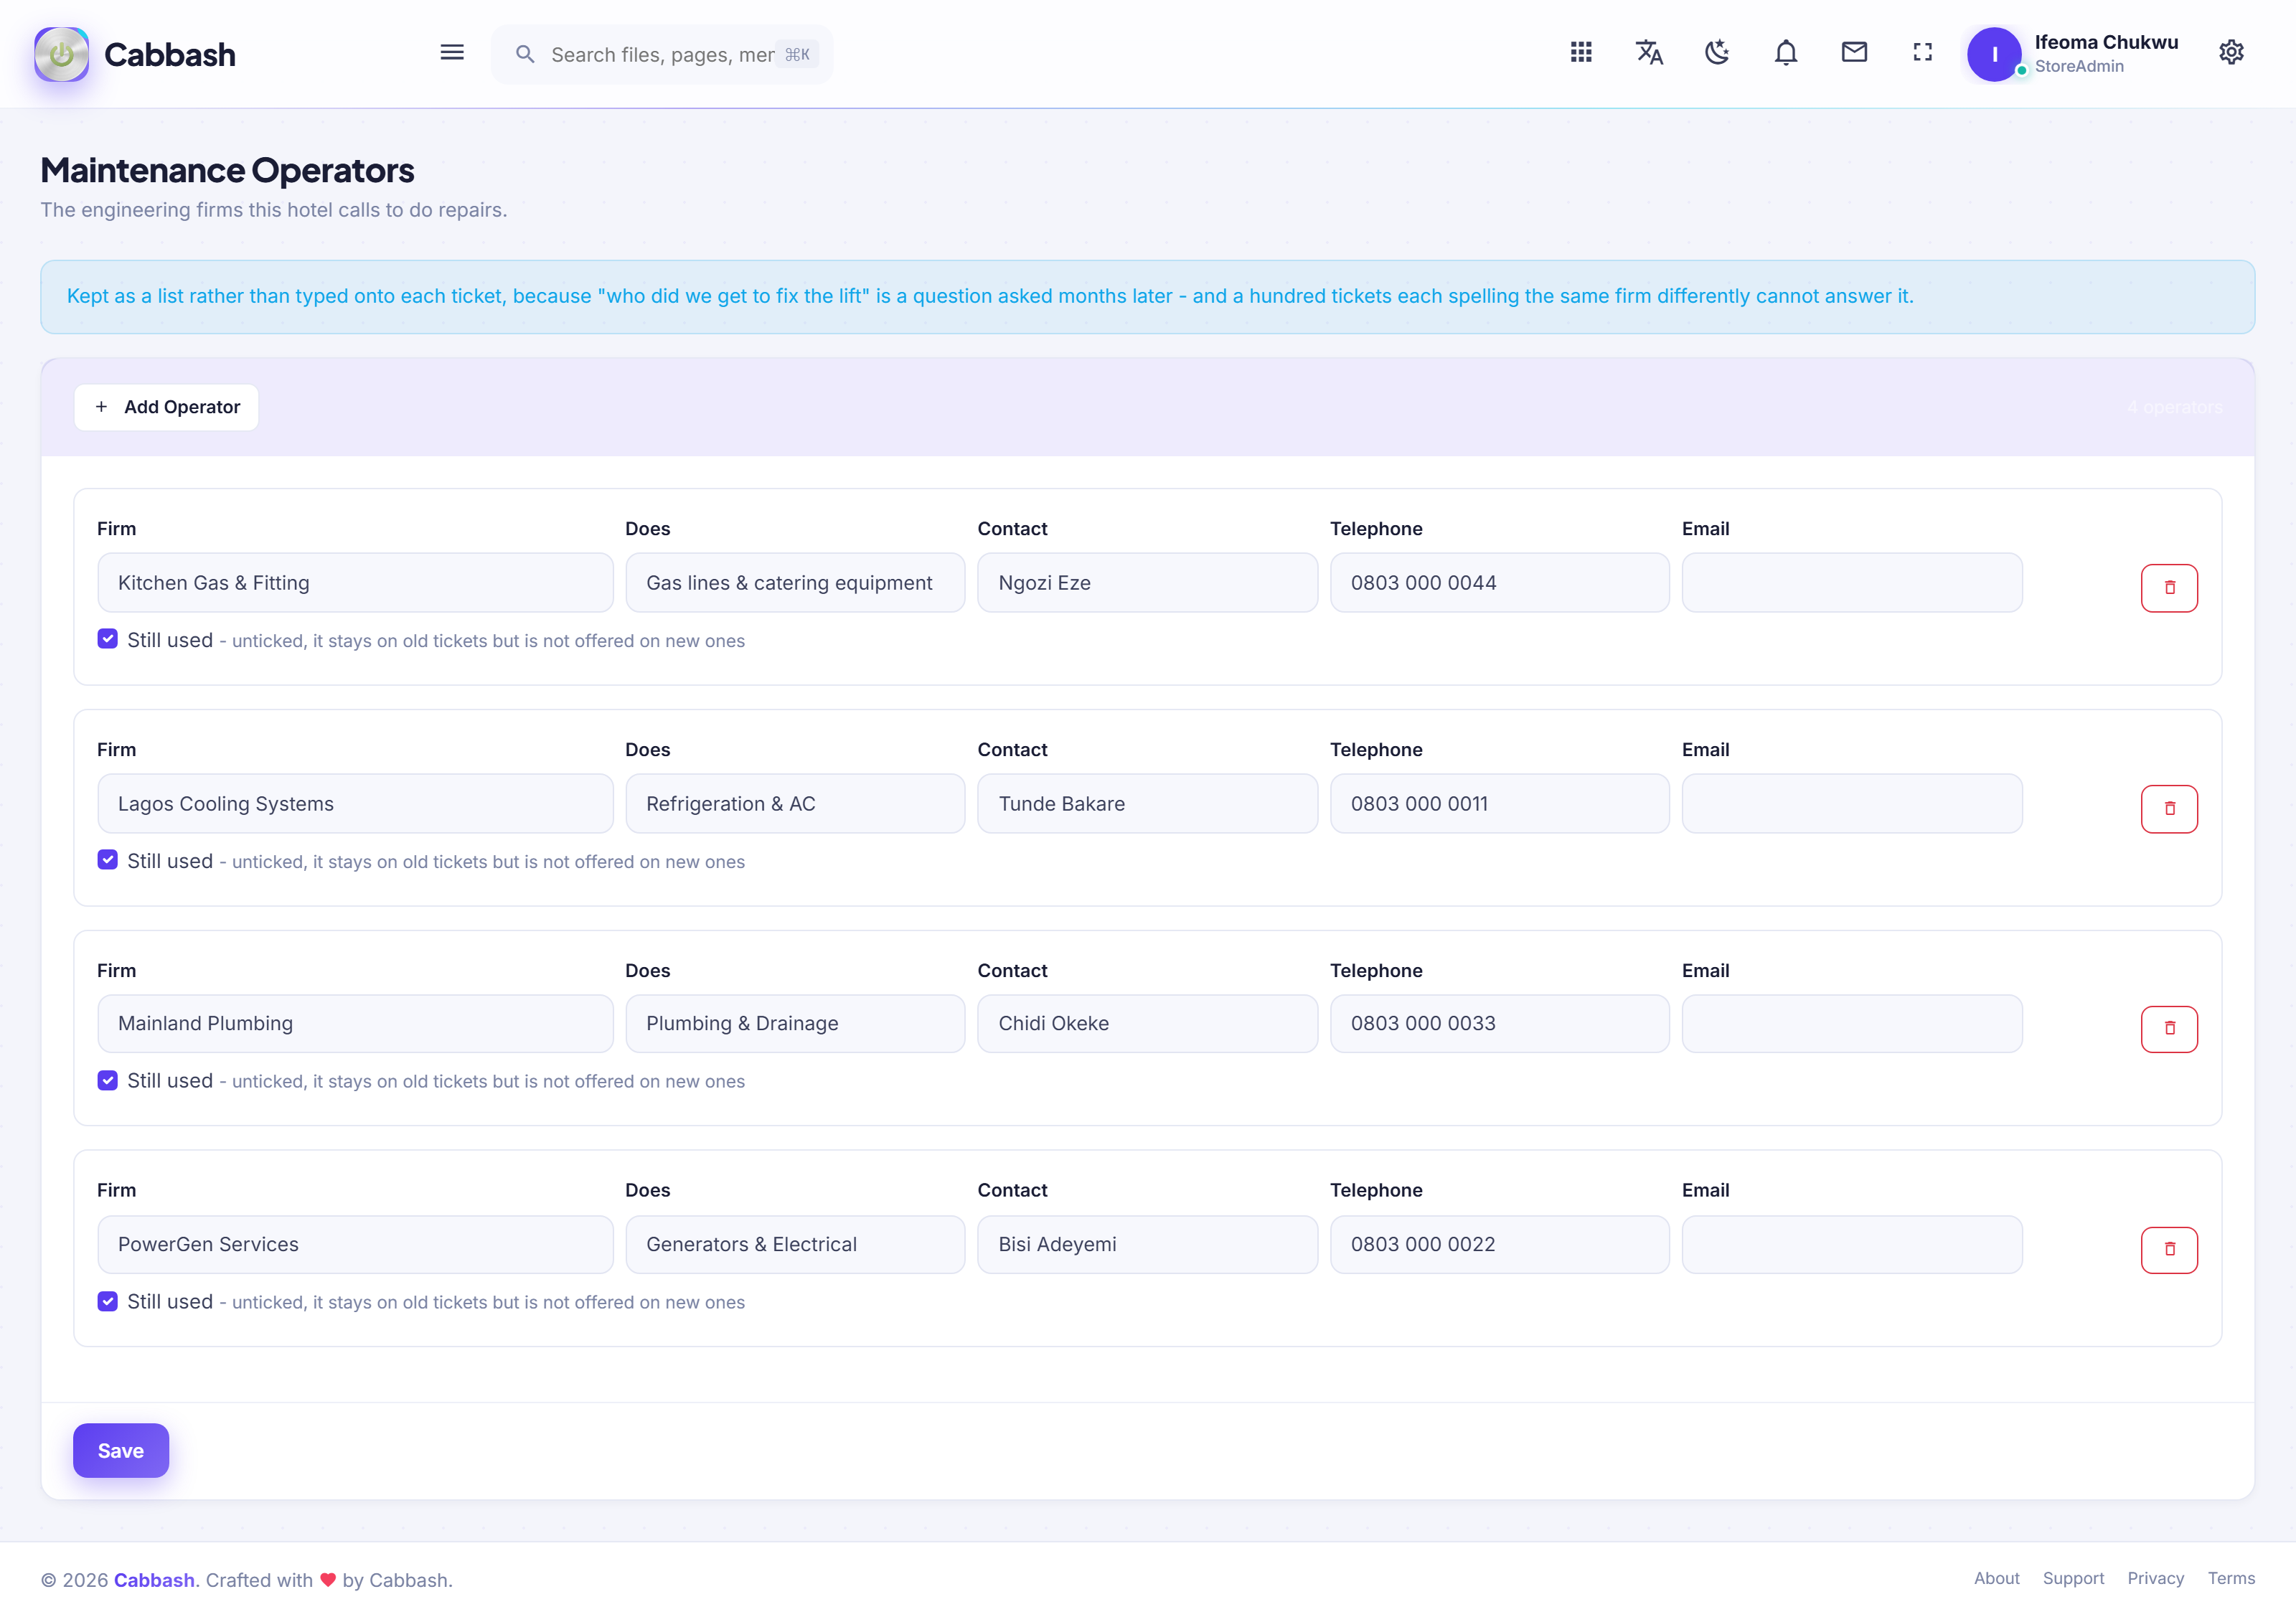Edit the PowerGen Services firm field
Viewport: 2296px width, 1617px height.
click(x=355, y=1245)
